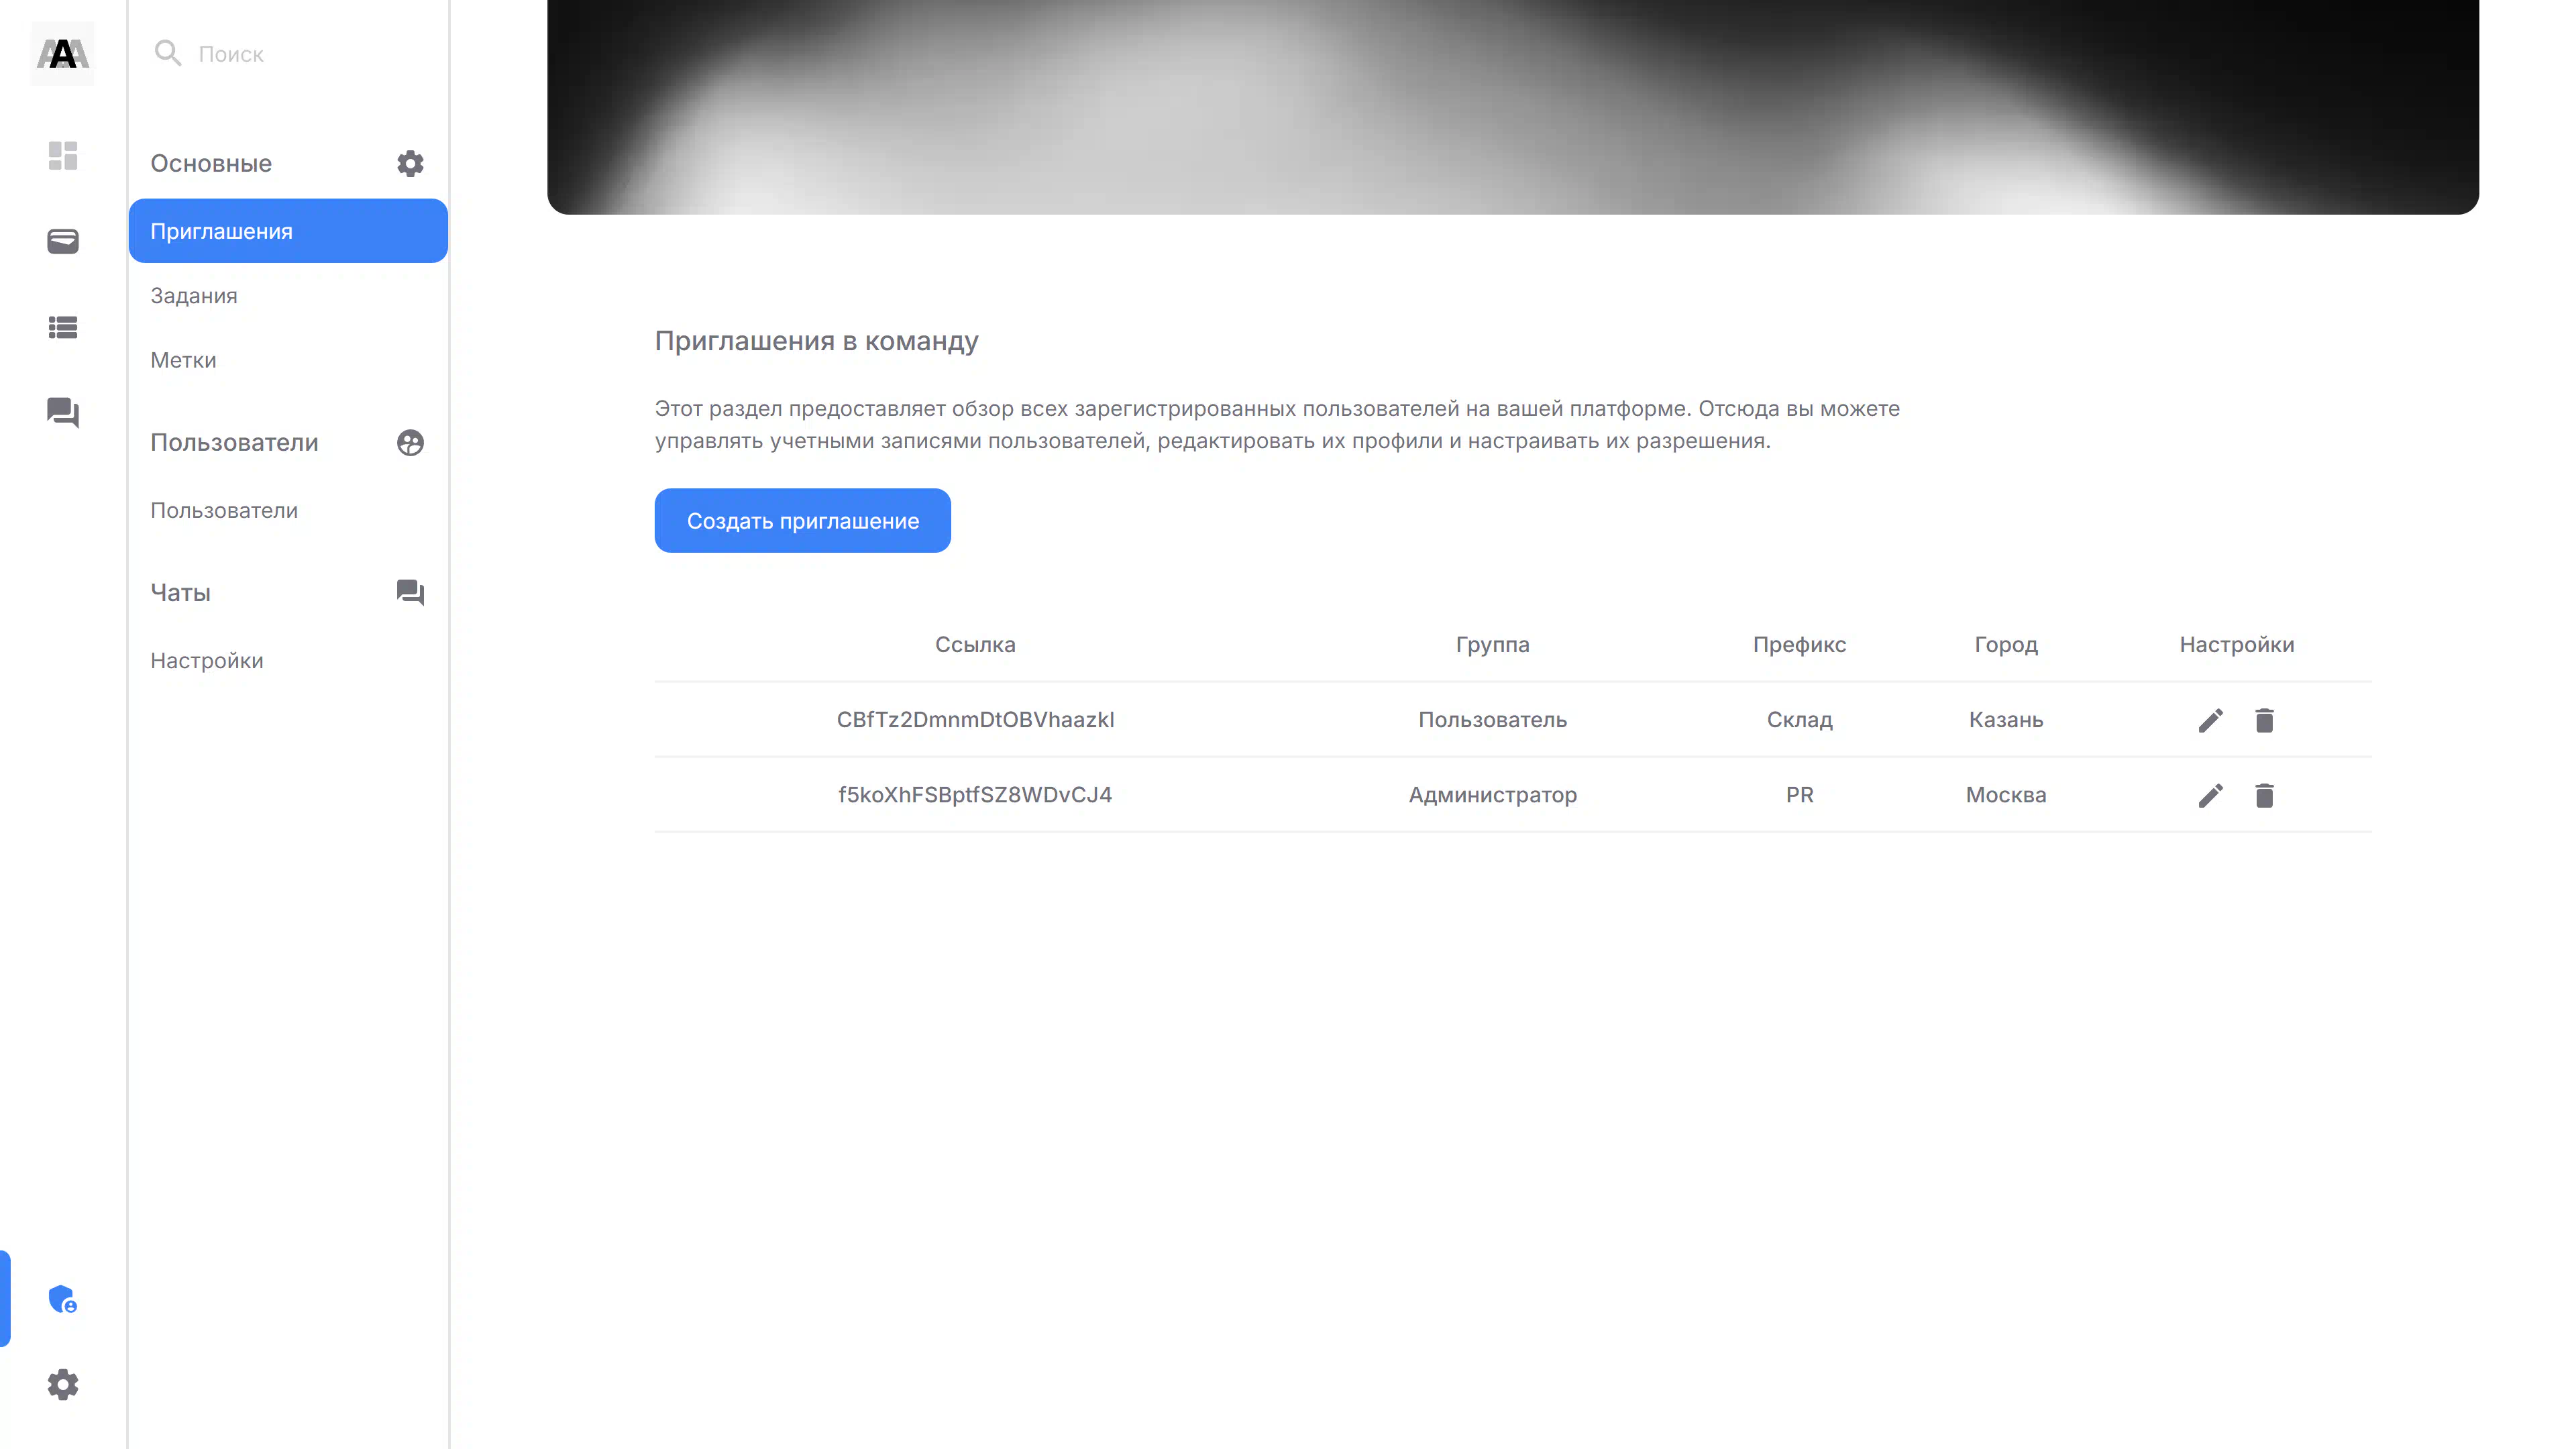Image resolution: width=2576 pixels, height=1449 pixels.
Task: Click the Основные section header
Action: click(211, 163)
